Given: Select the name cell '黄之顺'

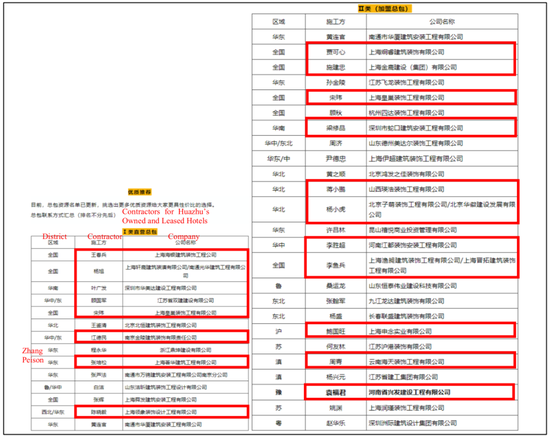Looking at the screenshot, I should [336, 174].
